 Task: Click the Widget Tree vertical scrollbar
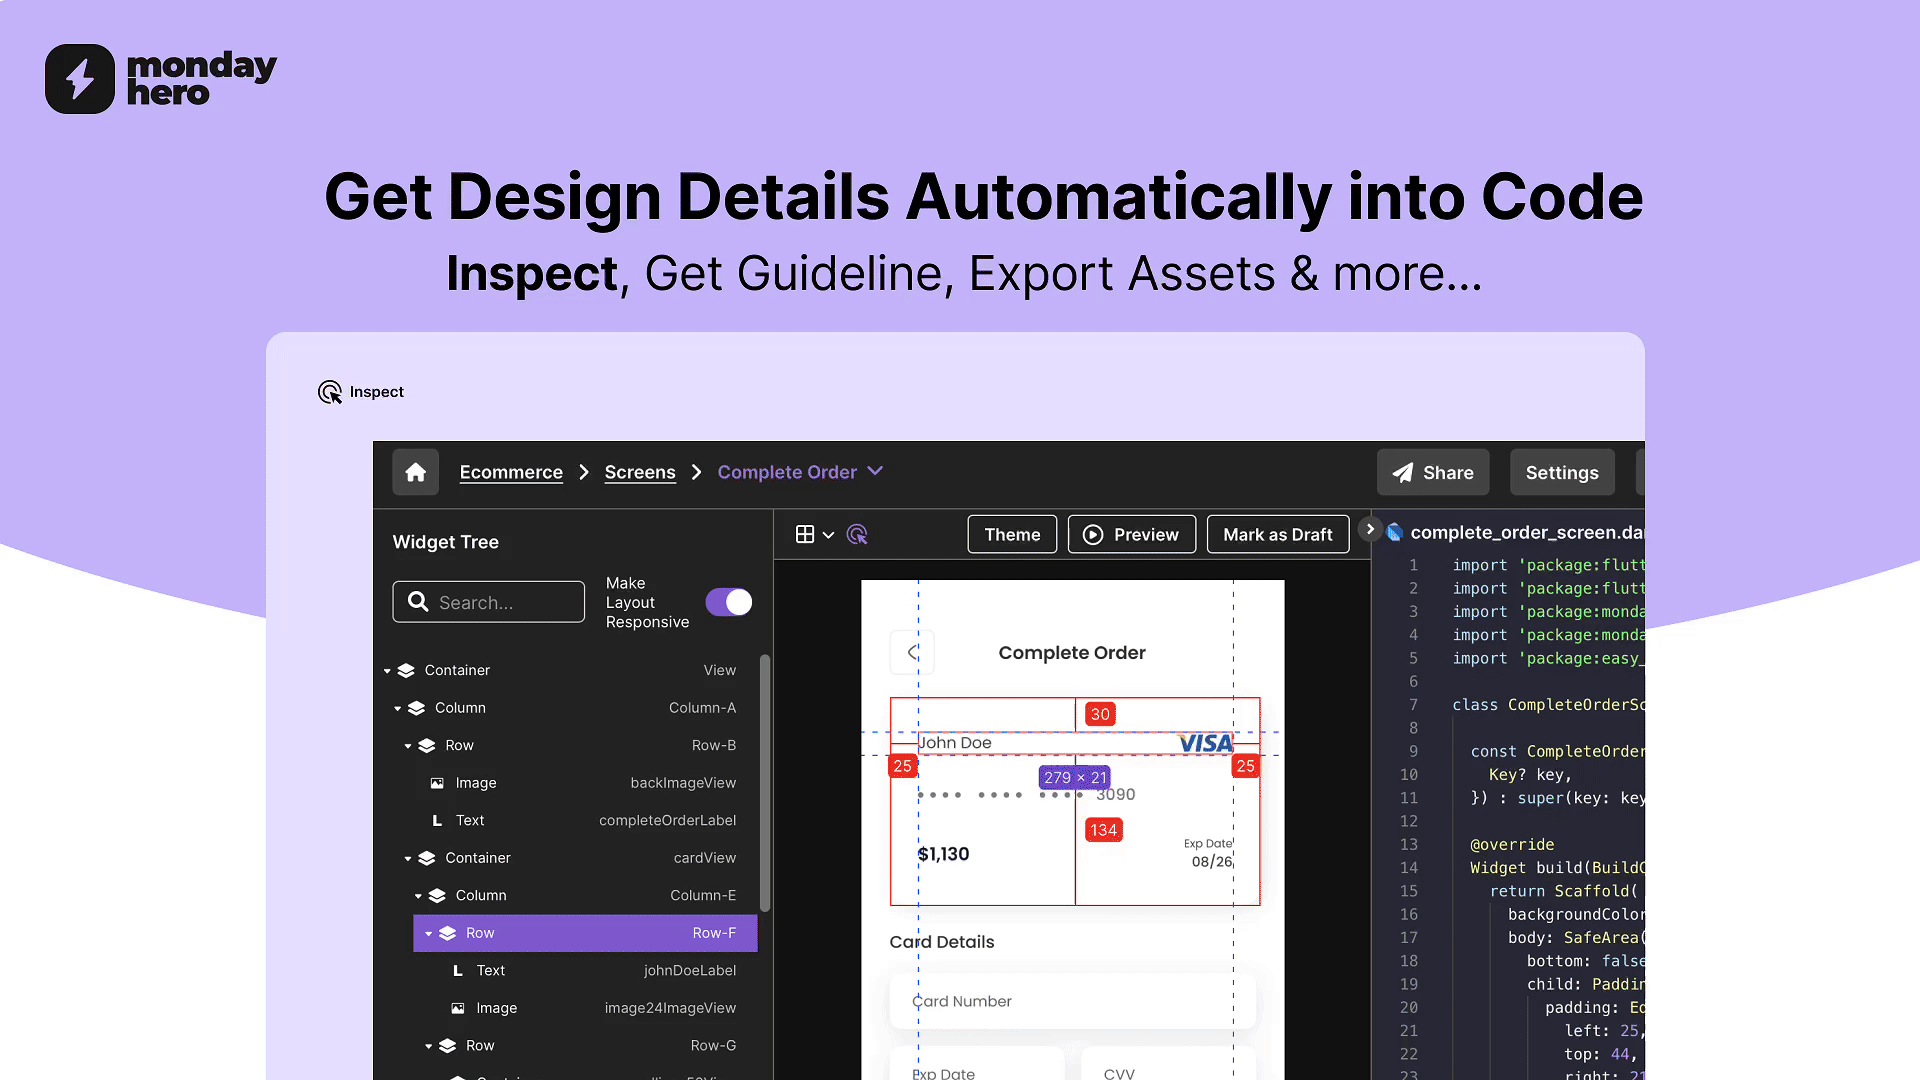(x=765, y=783)
